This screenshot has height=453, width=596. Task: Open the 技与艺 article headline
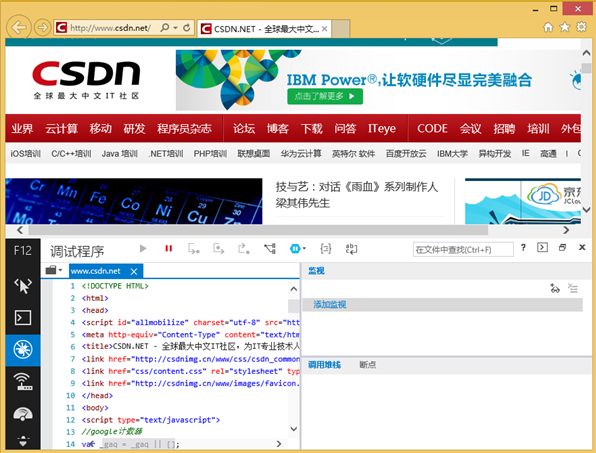click(x=357, y=195)
